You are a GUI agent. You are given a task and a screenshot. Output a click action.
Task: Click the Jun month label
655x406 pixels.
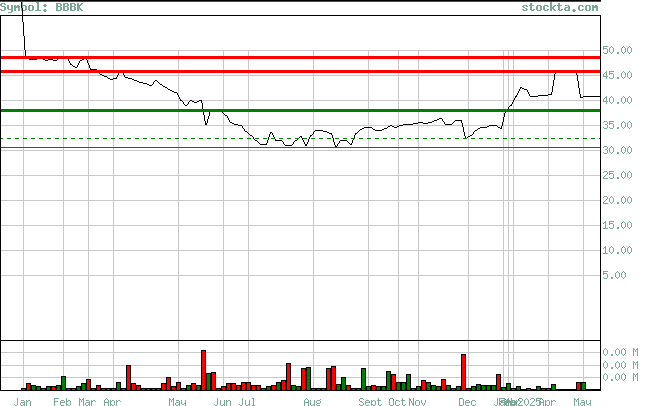[x=222, y=402]
